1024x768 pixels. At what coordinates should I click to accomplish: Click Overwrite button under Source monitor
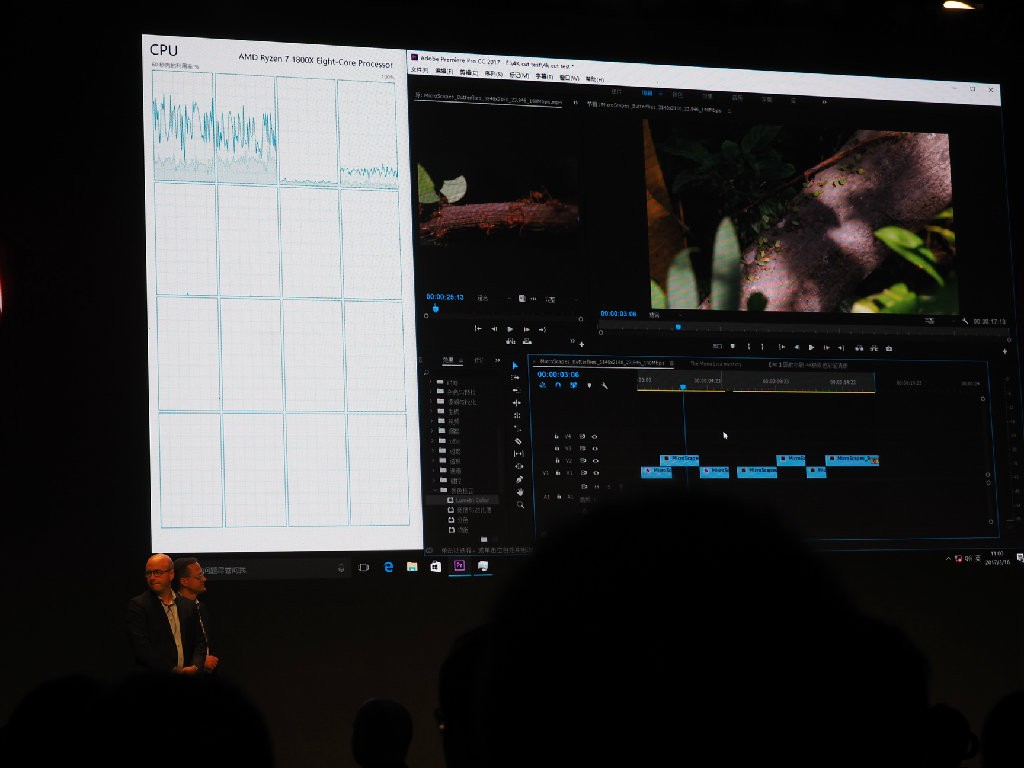pyautogui.click(x=526, y=342)
